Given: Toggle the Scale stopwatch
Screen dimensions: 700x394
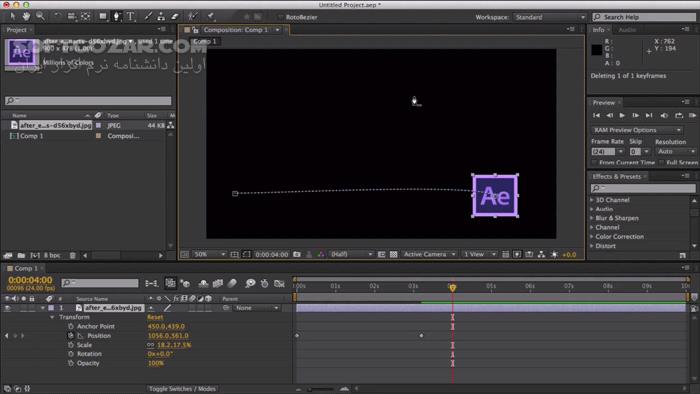Looking at the screenshot, I should pyautogui.click(x=71, y=345).
